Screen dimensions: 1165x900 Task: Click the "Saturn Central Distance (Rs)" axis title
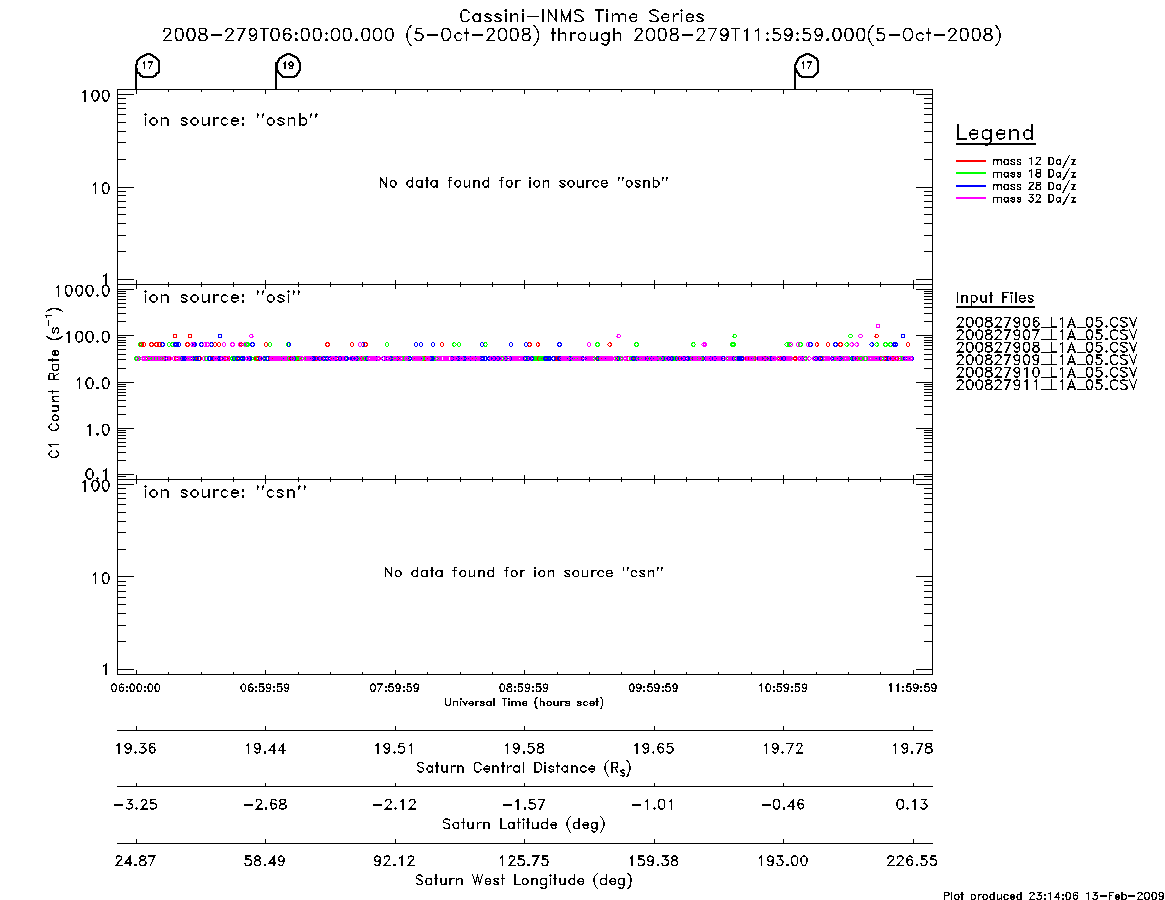(524, 768)
